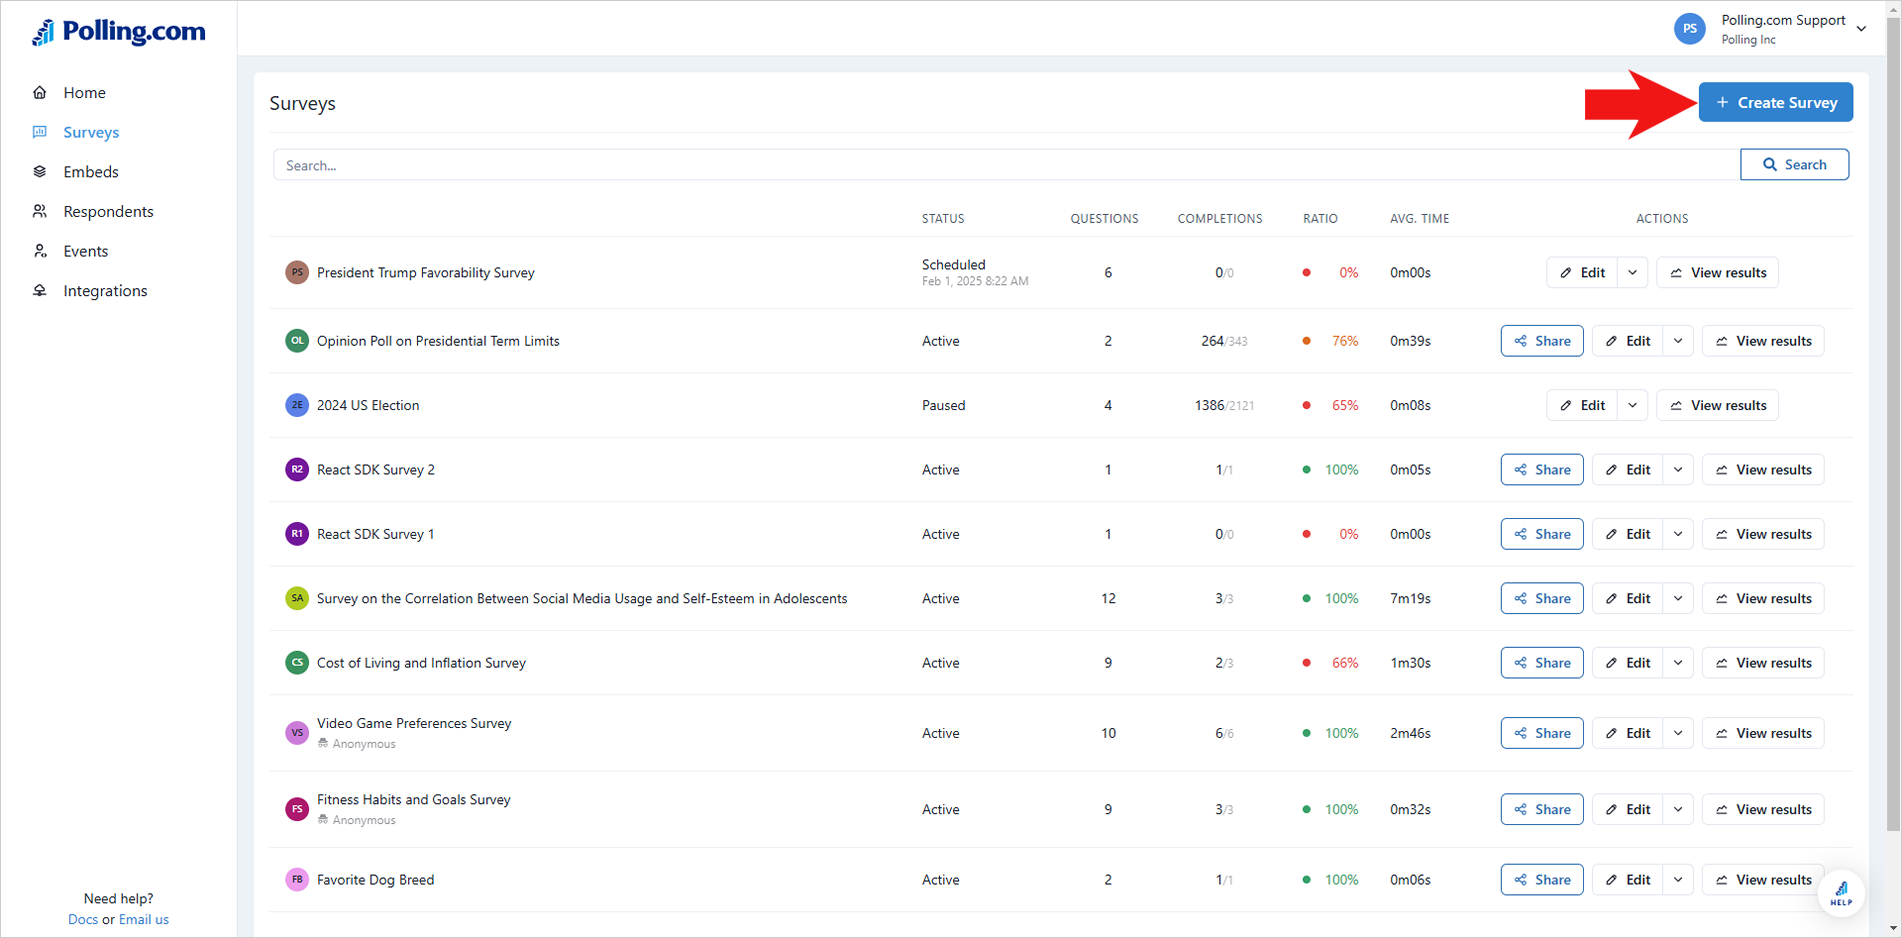Screen dimensions: 1902x938
Task: Expand Edit dropdown for Trump Favorability Survey
Action: click(1632, 272)
